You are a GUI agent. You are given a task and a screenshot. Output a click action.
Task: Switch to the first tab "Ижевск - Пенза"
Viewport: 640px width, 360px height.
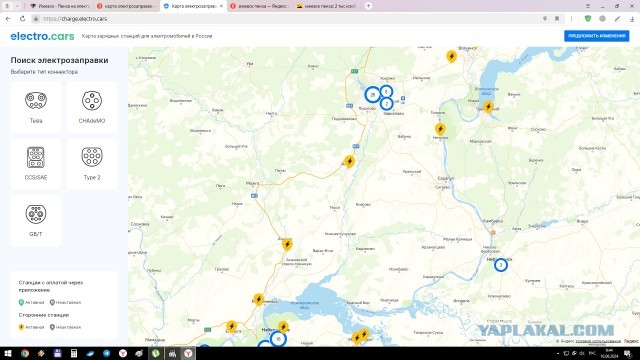point(60,6)
